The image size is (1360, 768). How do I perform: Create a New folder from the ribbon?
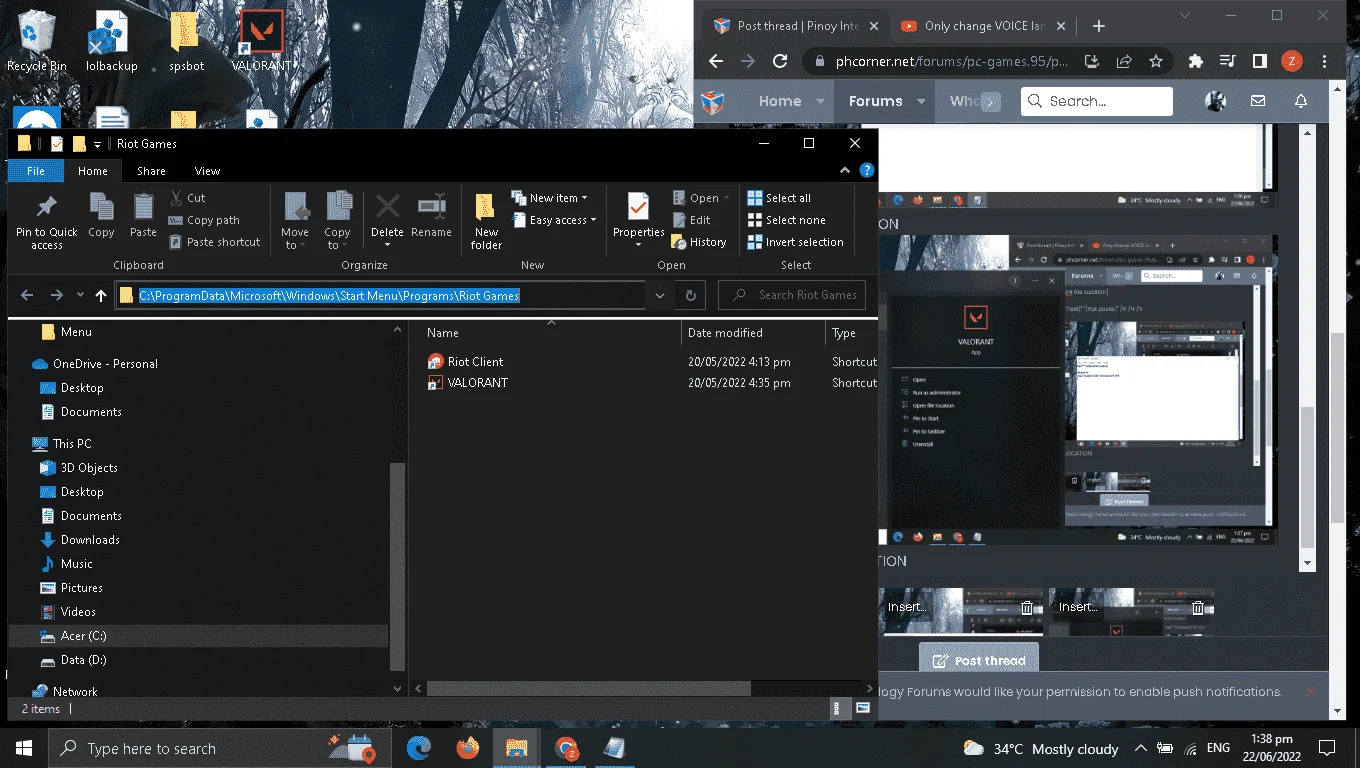click(486, 221)
